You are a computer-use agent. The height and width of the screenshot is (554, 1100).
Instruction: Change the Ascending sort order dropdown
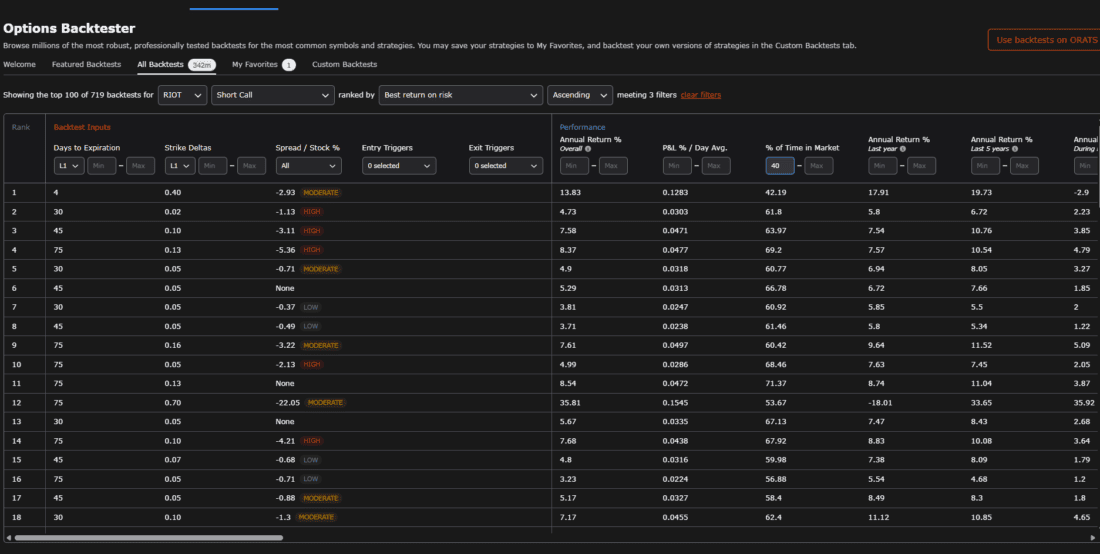[x=580, y=95]
